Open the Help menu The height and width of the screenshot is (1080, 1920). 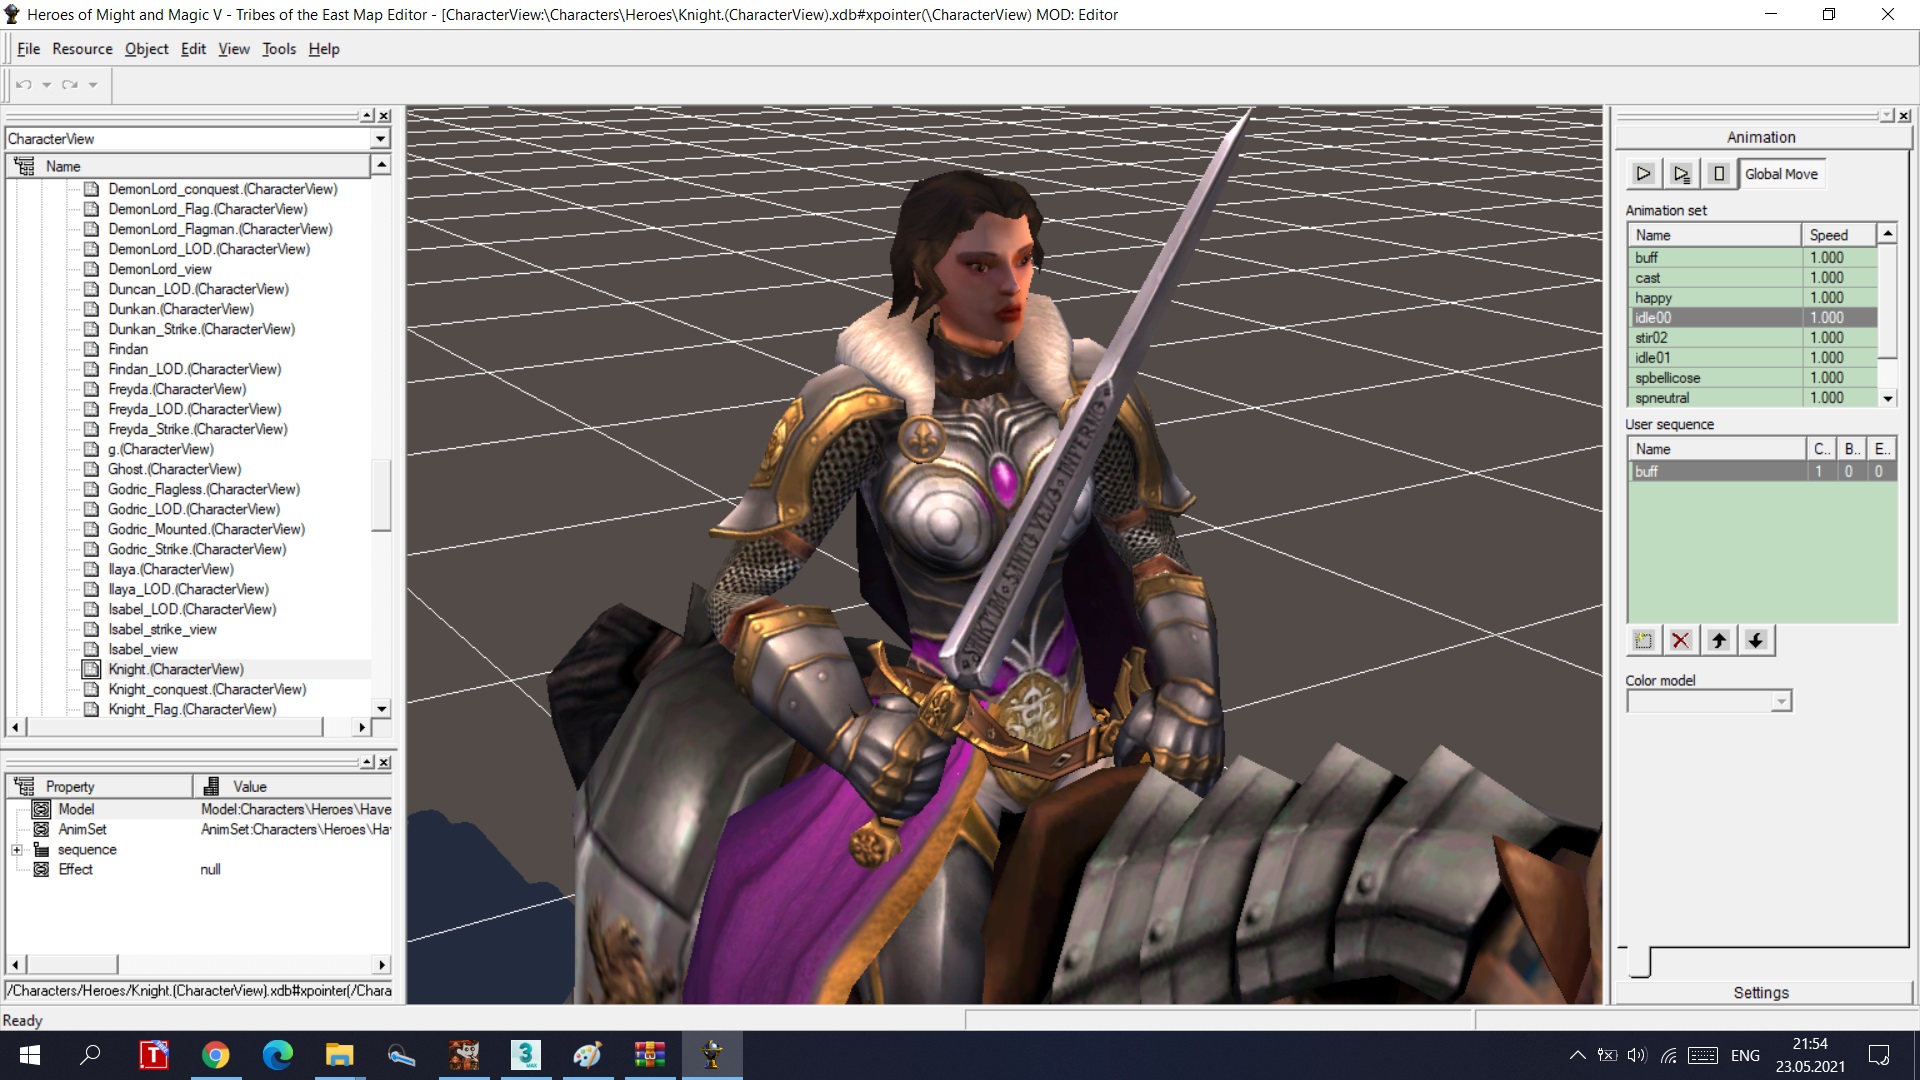pos(324,49)
